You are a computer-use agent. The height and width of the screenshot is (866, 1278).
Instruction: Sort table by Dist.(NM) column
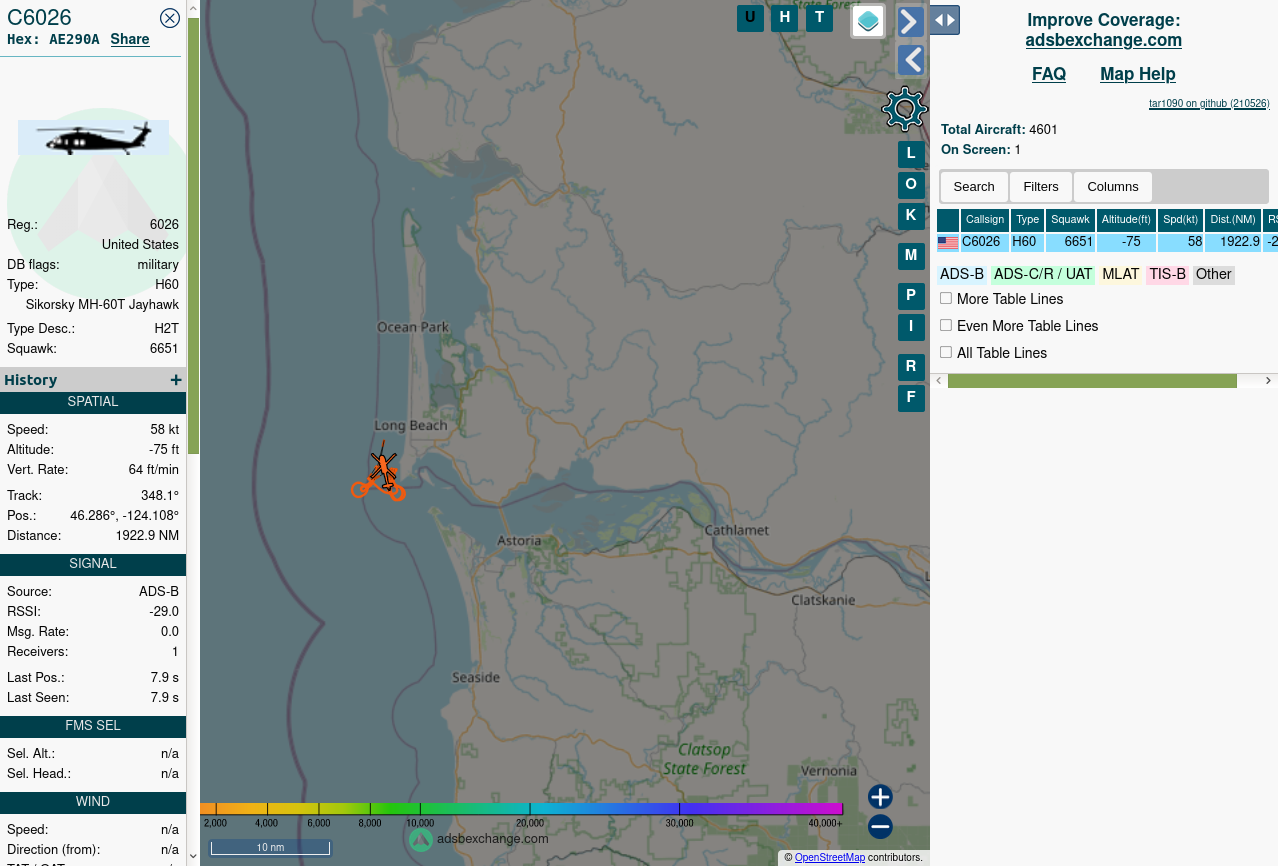pos(1233,220)
